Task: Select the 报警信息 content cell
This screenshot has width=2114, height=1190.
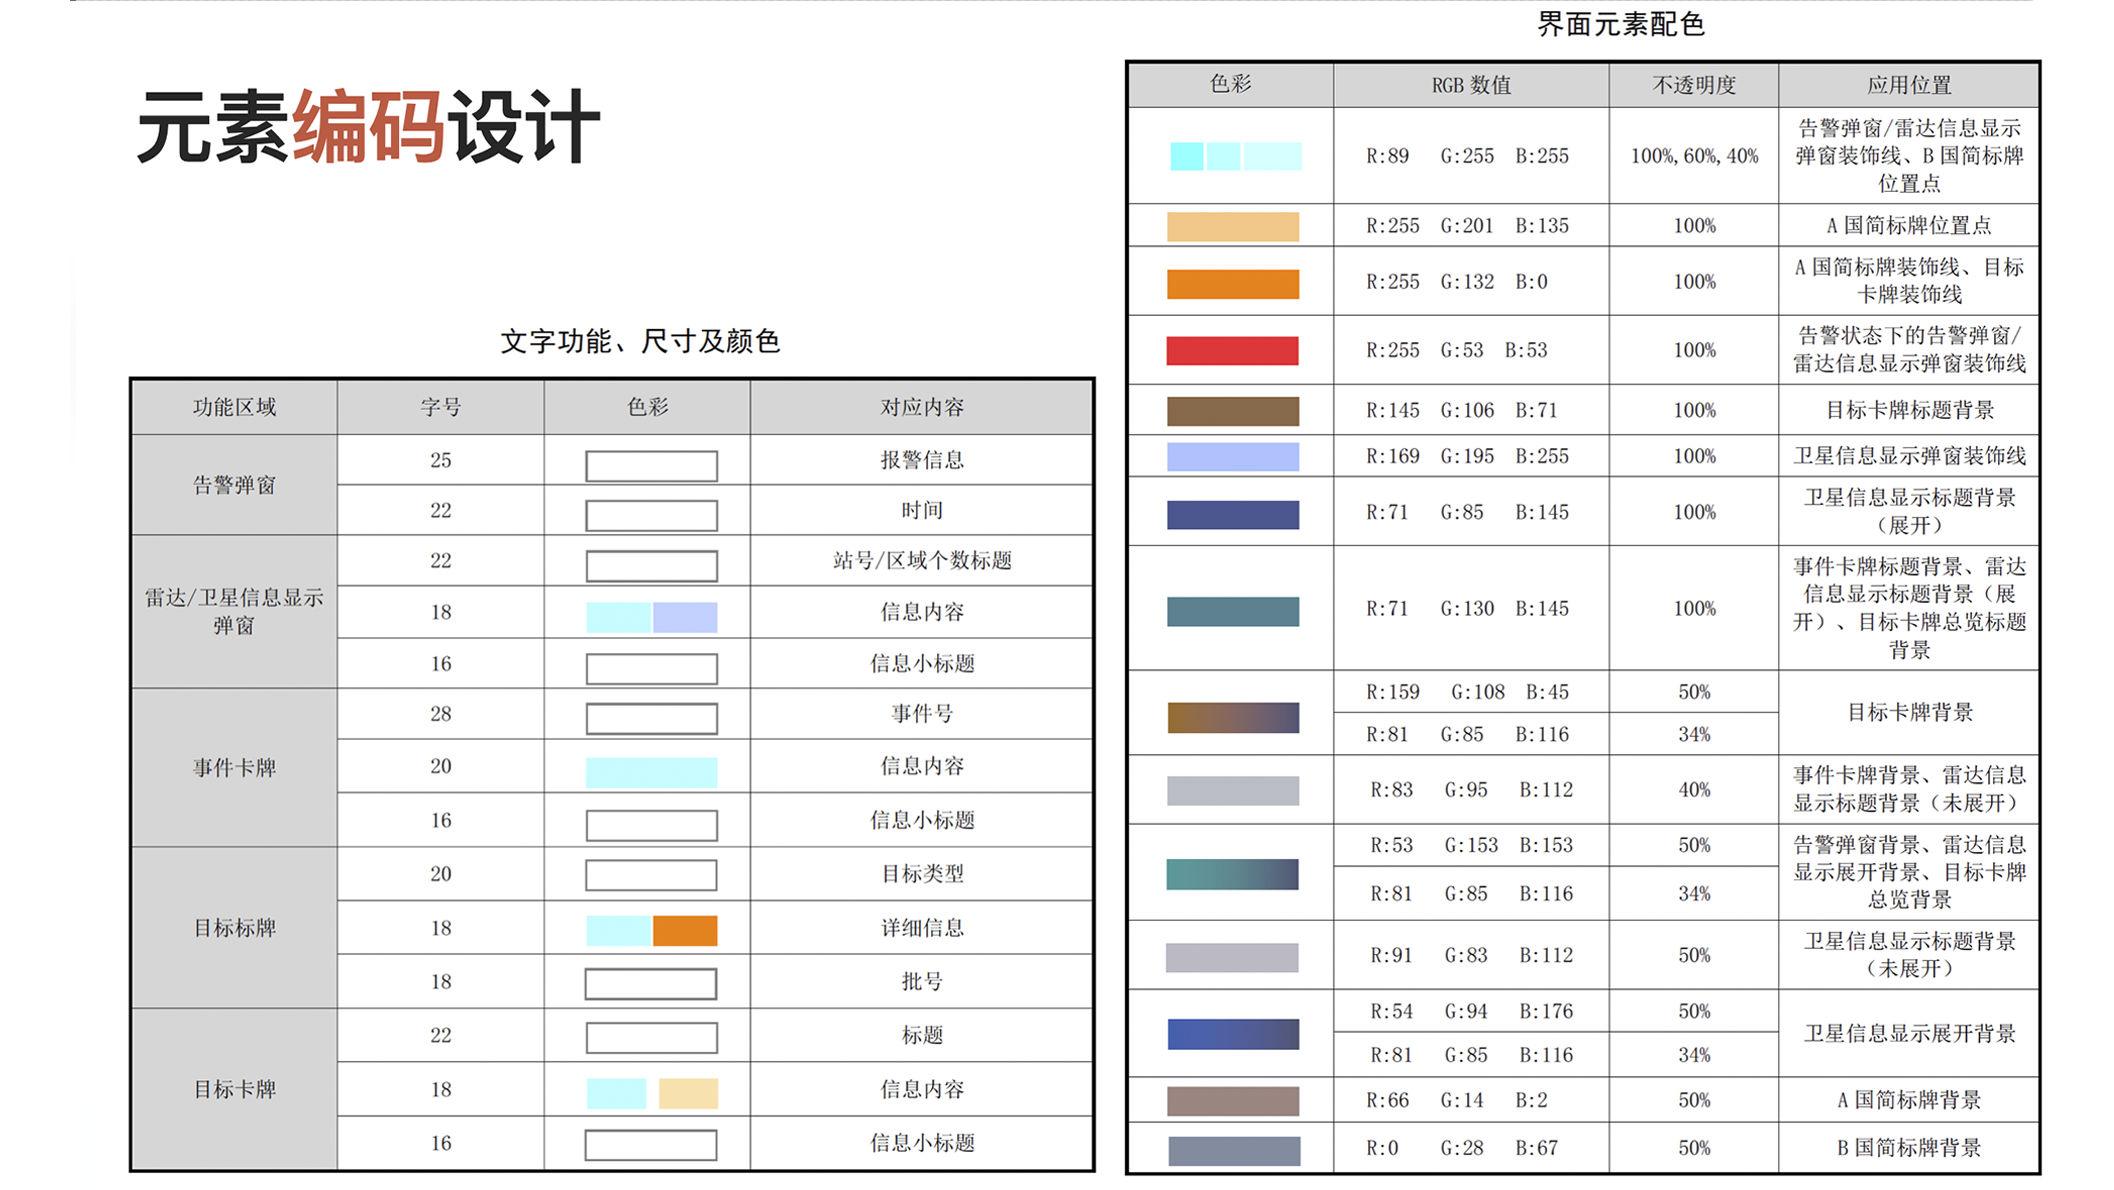Action: [x=921, y=460]
